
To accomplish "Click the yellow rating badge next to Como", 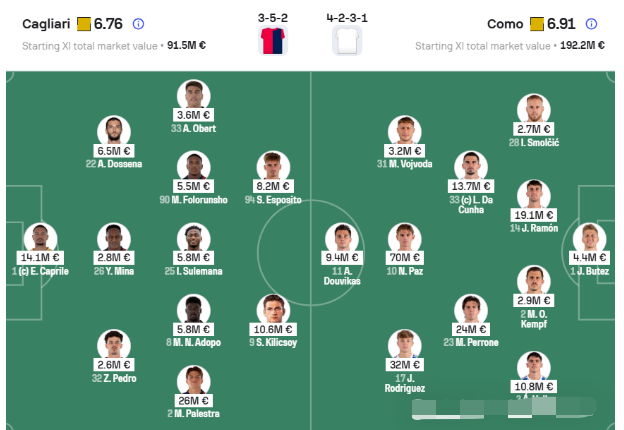I will coord(537,23).
